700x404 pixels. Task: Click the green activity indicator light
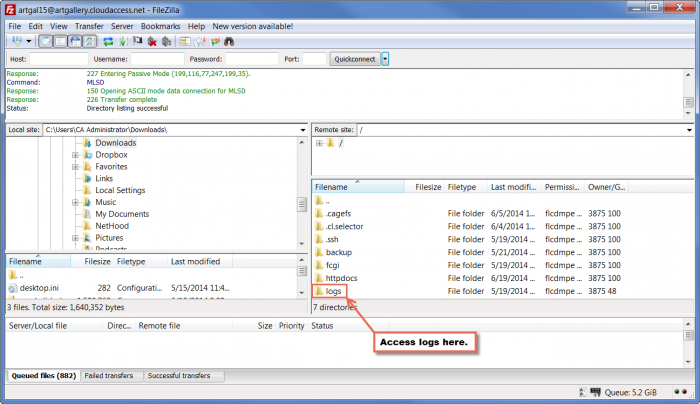pos(677,392)
